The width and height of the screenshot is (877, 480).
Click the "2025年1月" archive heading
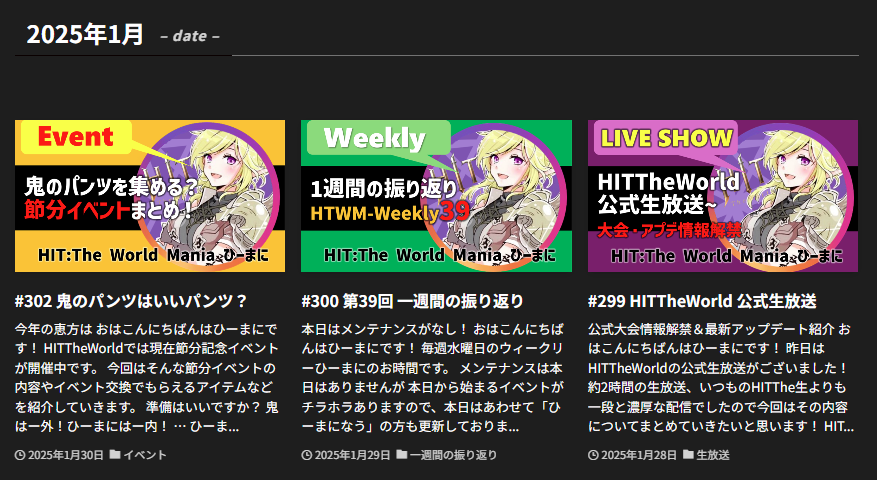click(x=85, y=34)
